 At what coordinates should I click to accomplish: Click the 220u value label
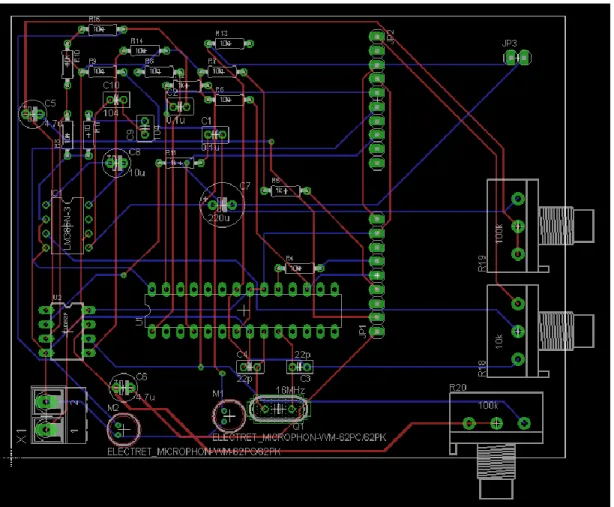[x=219, y=218]
